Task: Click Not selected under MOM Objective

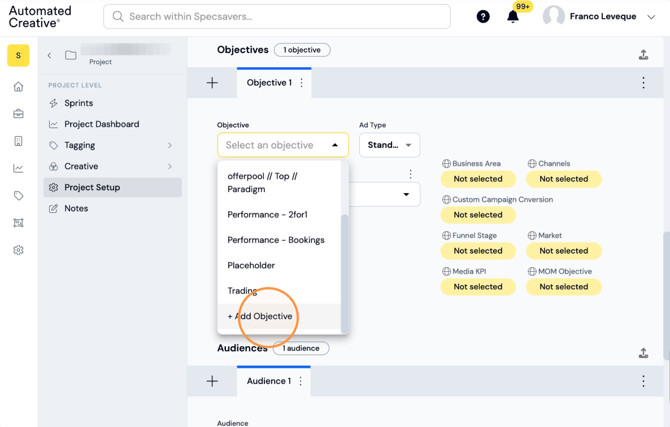Action: tap(564, 287)
